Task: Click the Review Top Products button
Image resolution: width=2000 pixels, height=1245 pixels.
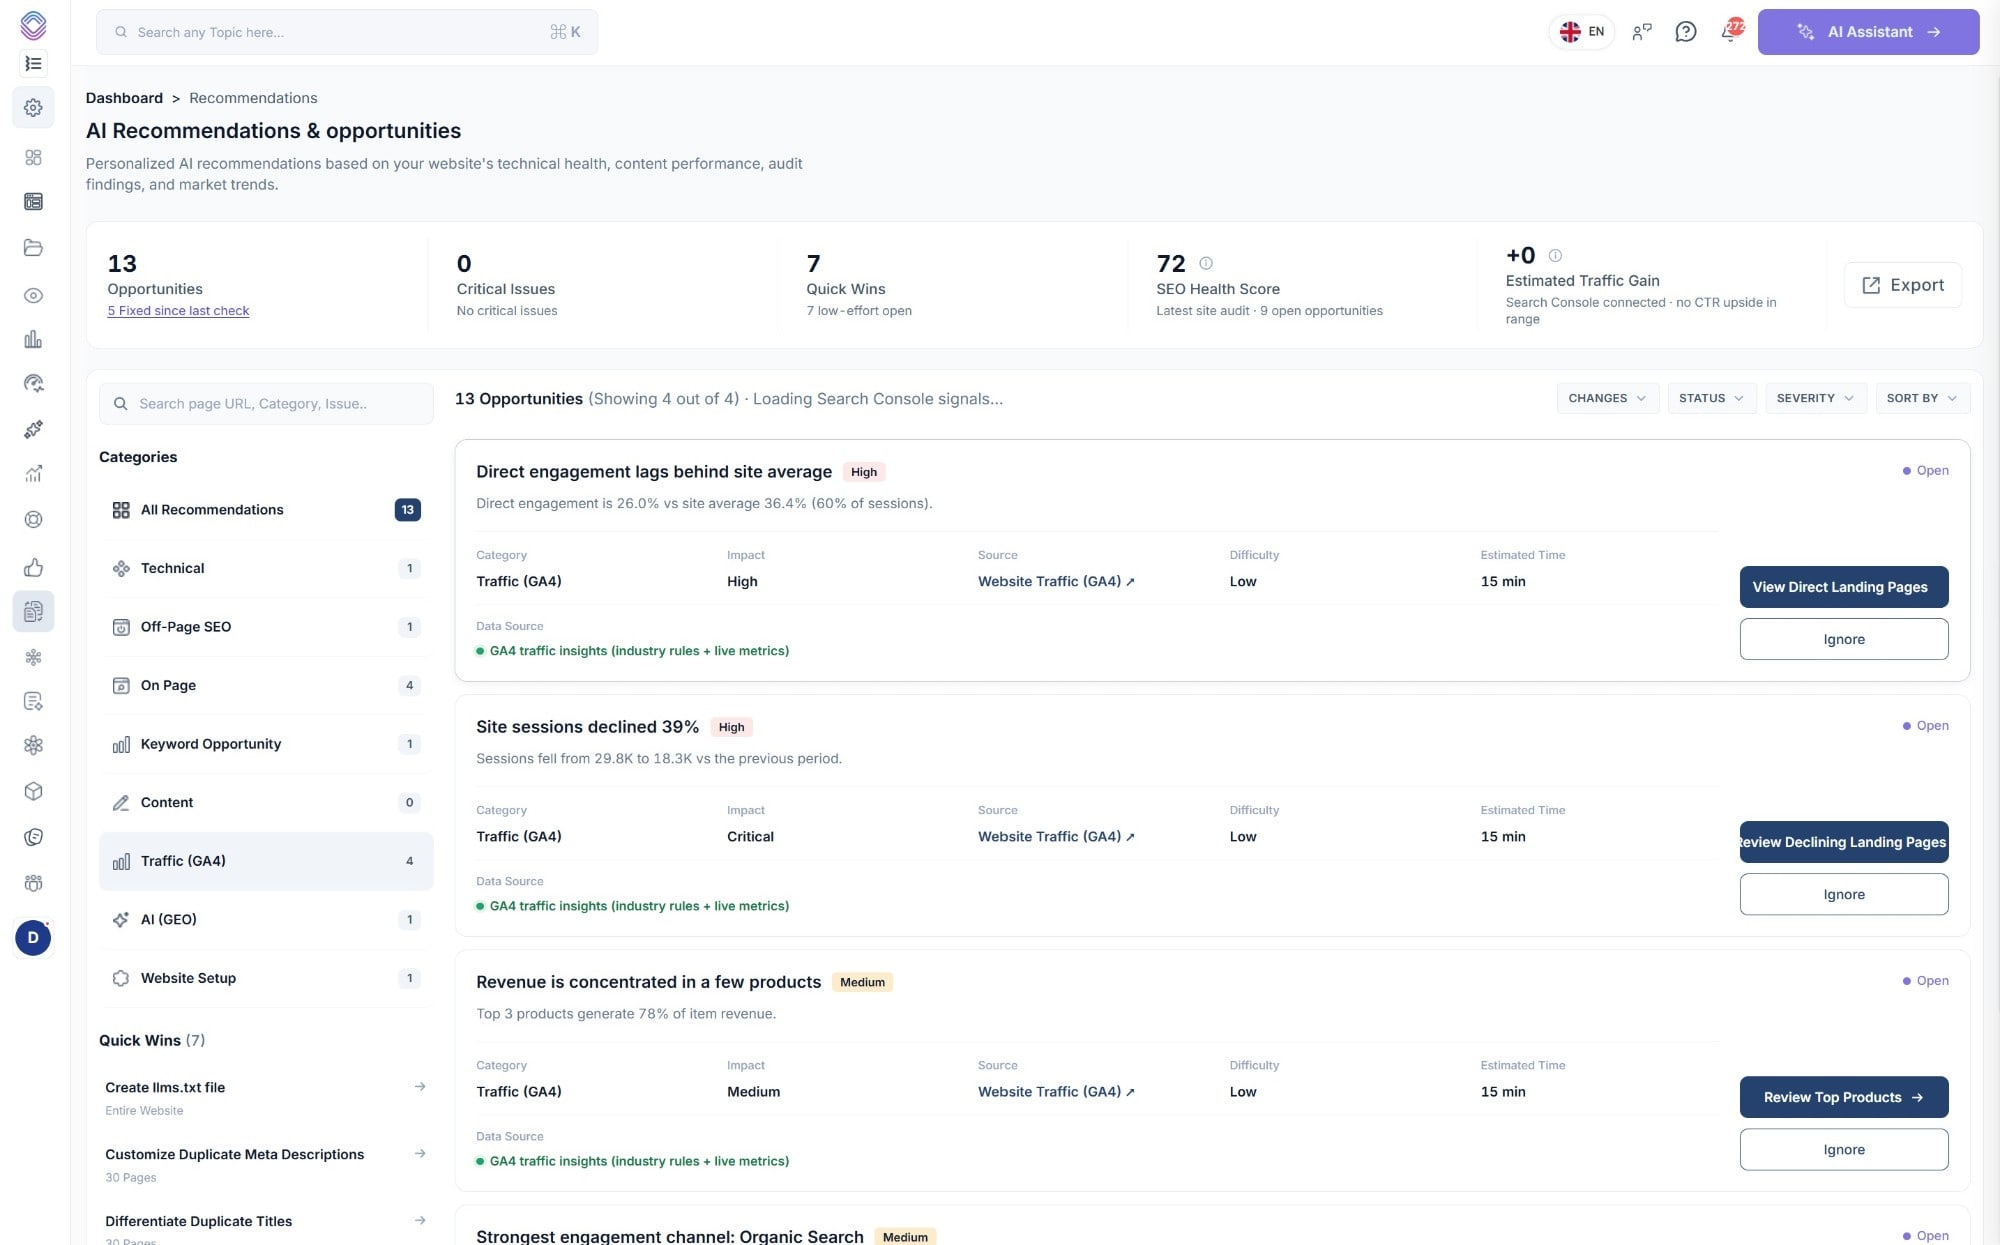Action: coord(1843,1097)
